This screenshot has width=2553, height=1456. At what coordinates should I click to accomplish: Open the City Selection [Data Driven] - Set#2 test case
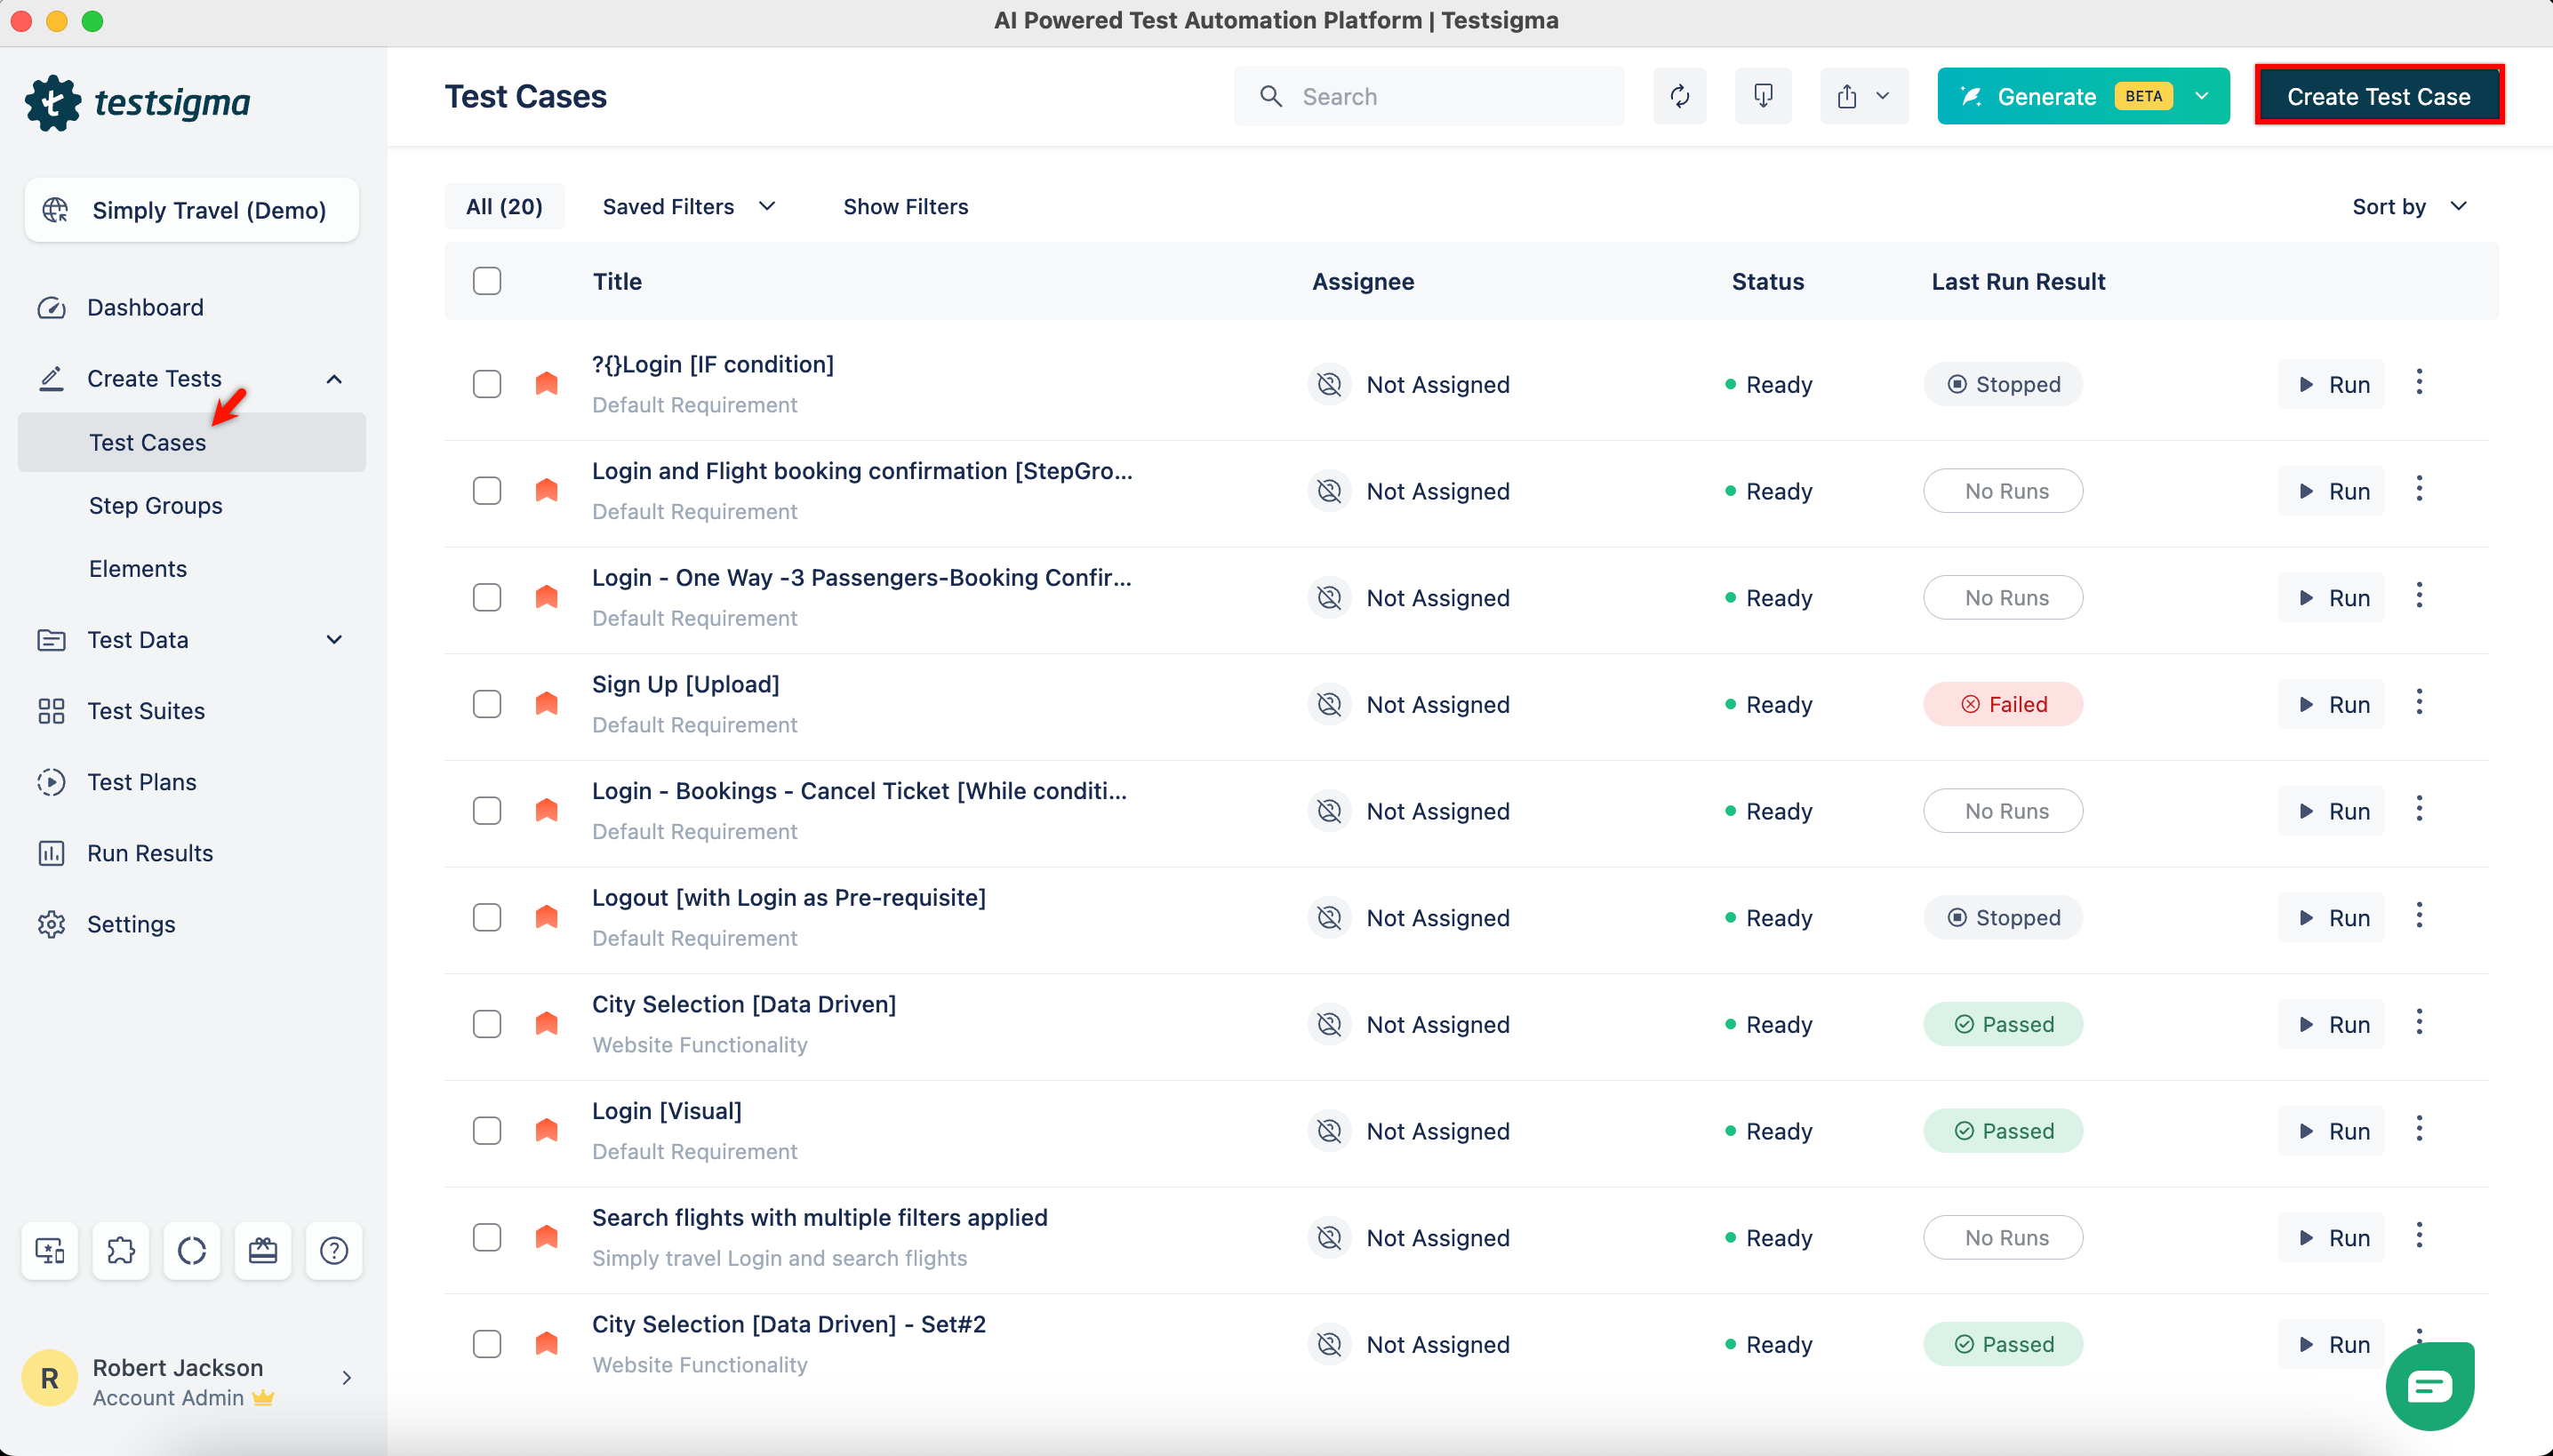[789, 1324]
